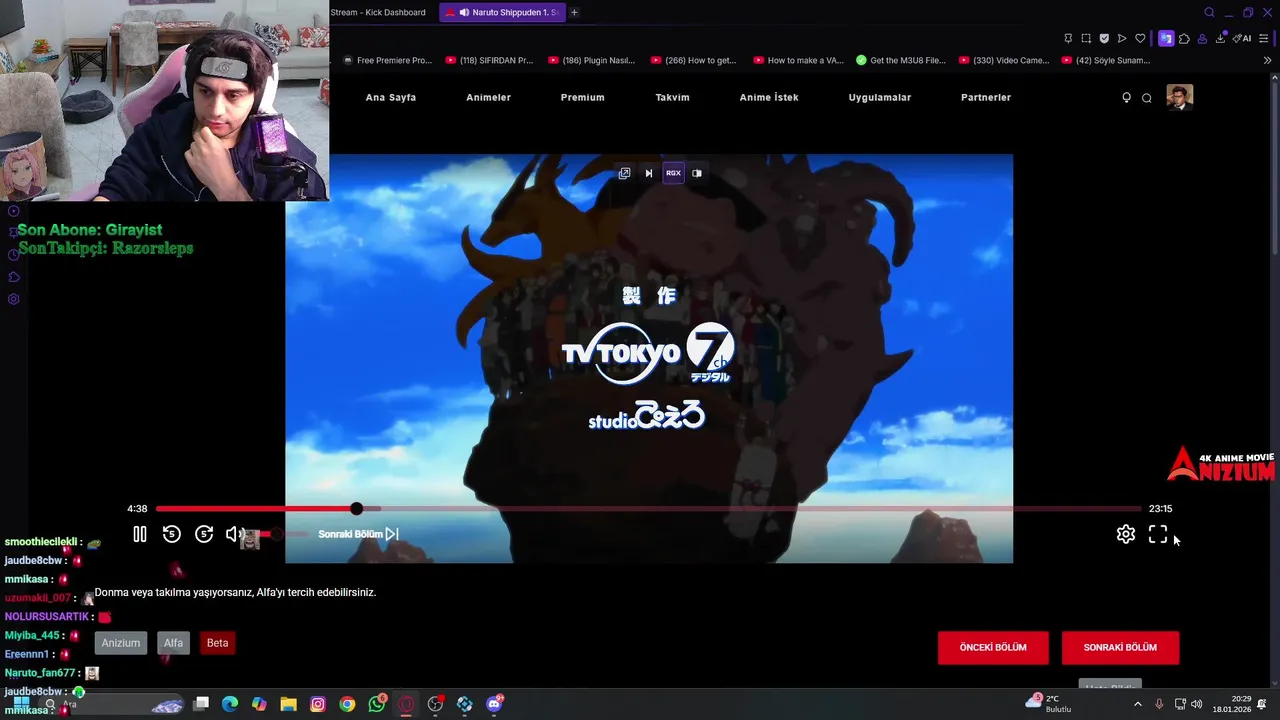Open the How to get... bookmark
Screen dimensions: 1280x720
point(694,60)
